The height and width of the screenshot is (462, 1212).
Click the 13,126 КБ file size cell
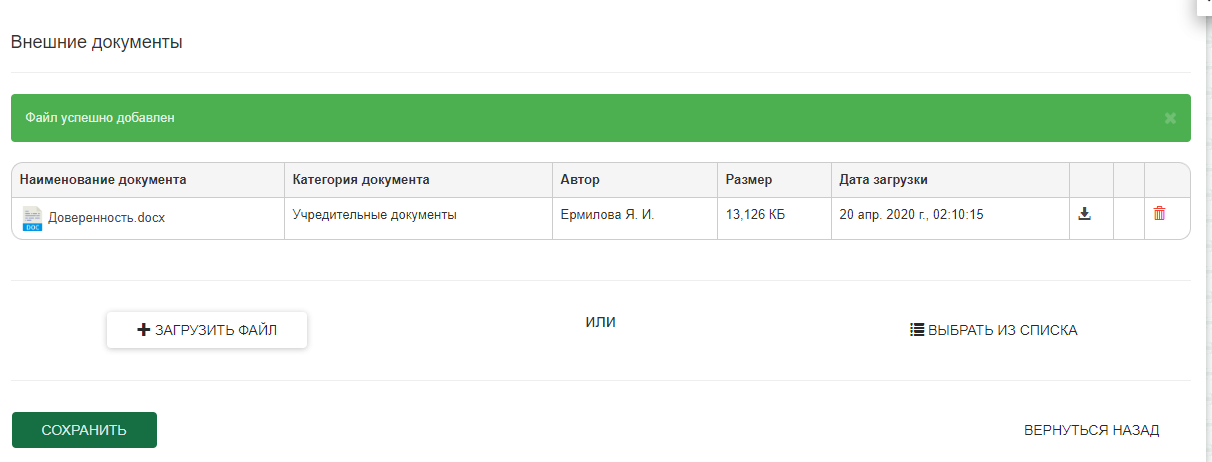(x=755, y=214)
